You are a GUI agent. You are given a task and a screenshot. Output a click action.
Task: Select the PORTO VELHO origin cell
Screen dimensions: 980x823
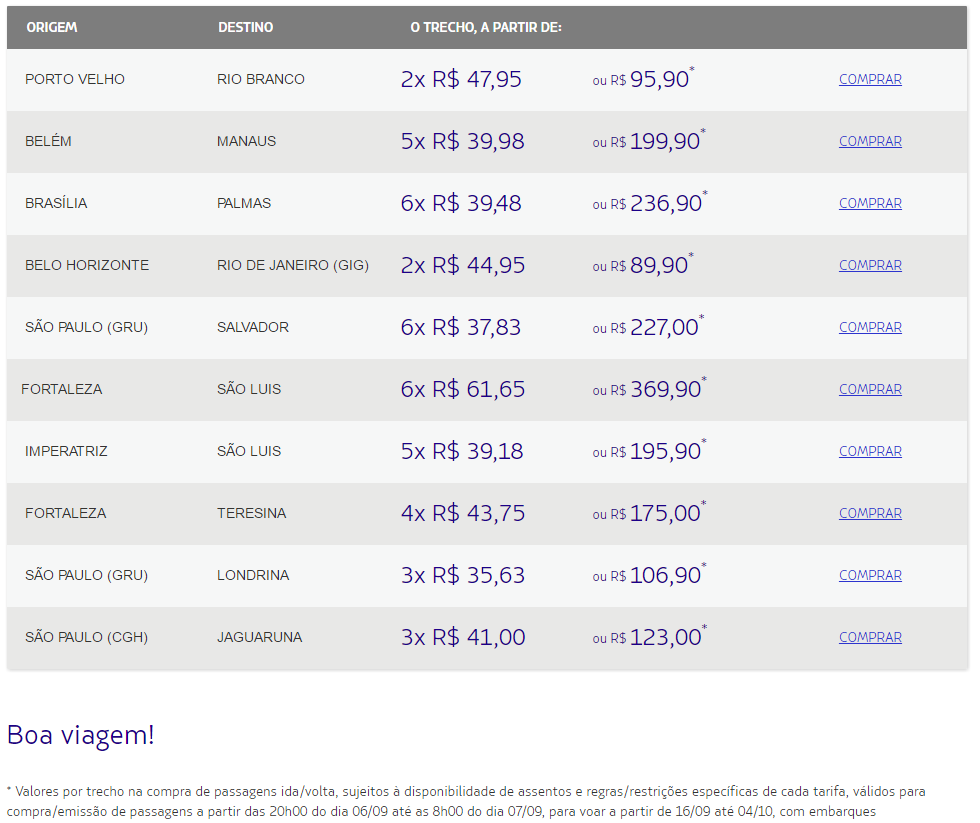click(75, 79)
